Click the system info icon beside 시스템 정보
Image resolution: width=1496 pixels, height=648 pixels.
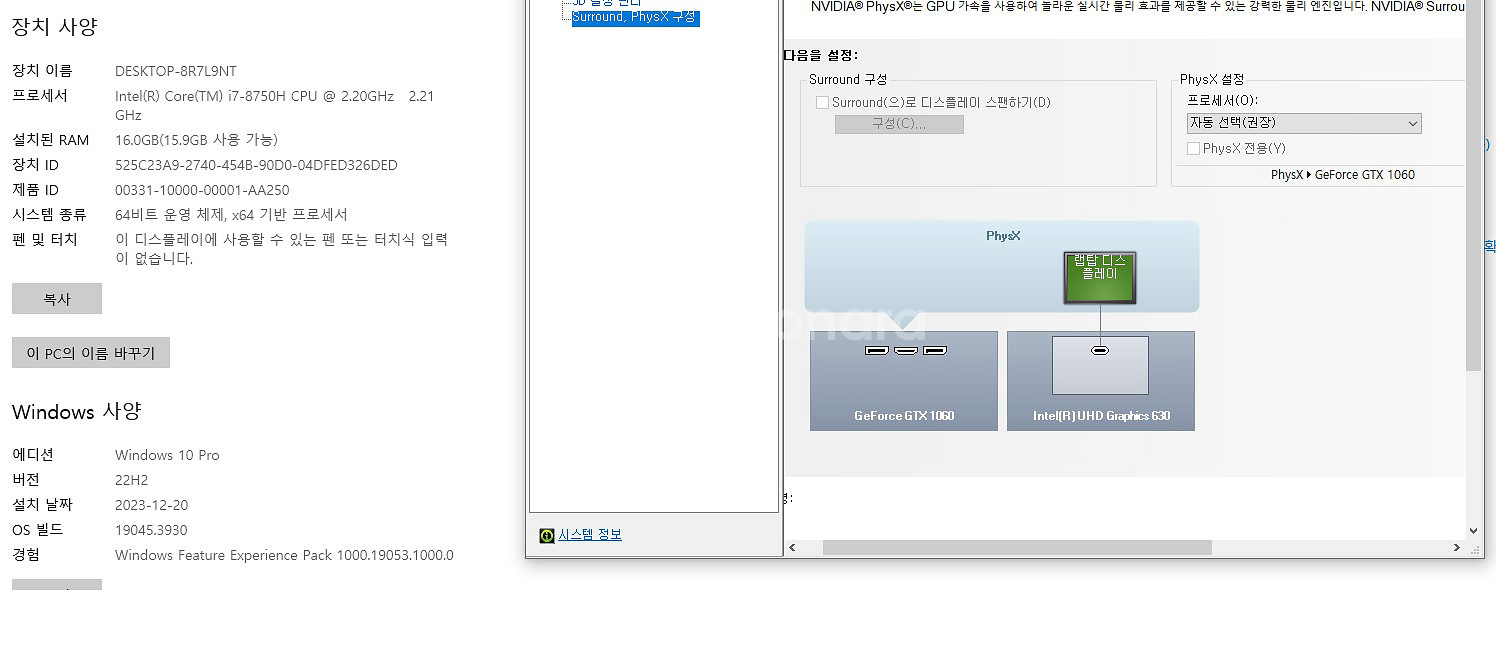click(x=546, y=535)
